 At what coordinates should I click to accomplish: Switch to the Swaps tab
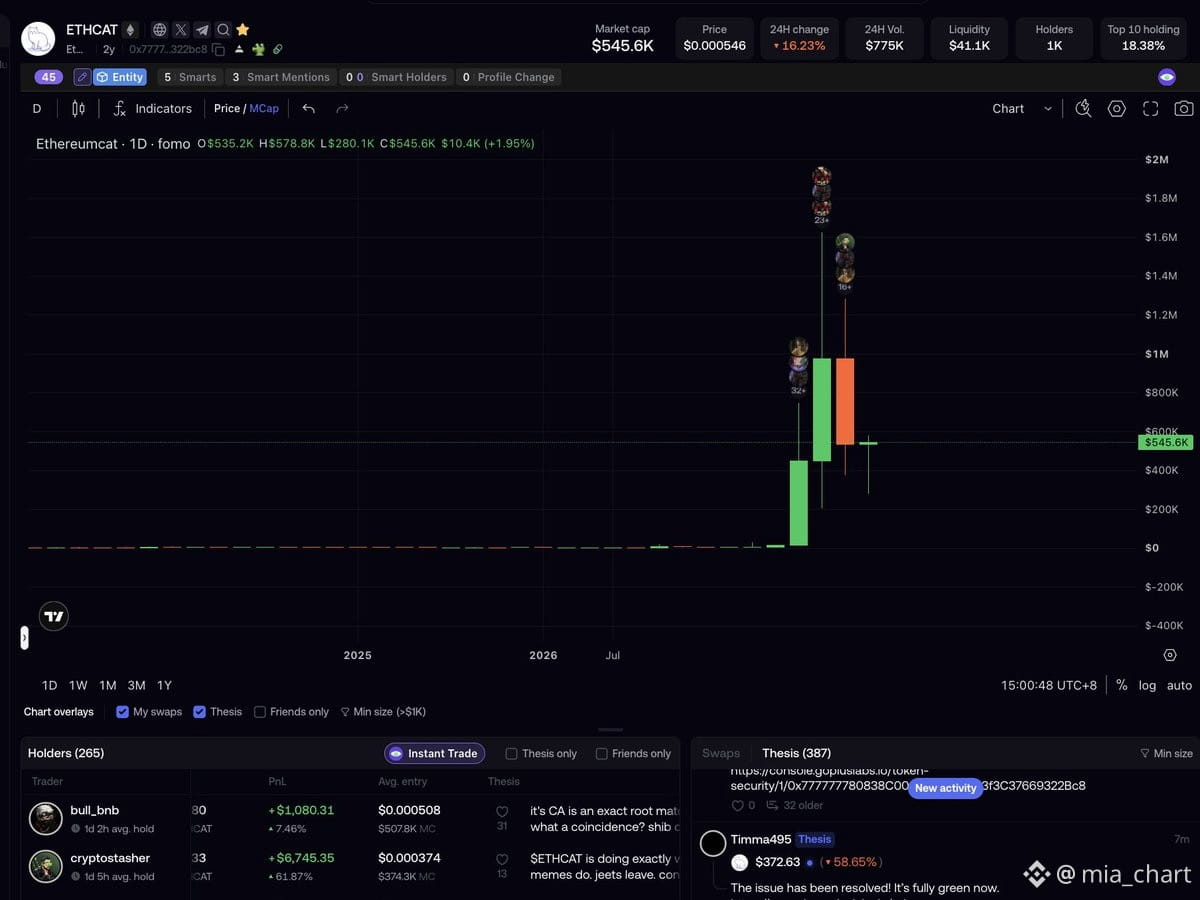[721, 753]
